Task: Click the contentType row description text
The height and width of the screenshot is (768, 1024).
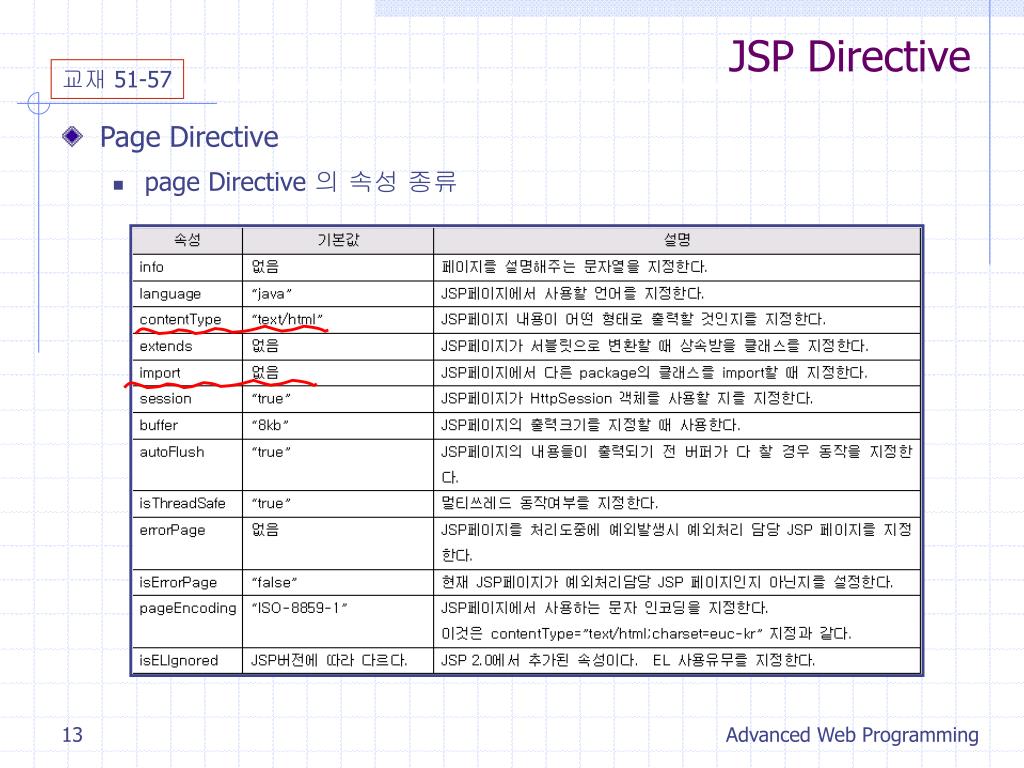Action: coord(633,319)
